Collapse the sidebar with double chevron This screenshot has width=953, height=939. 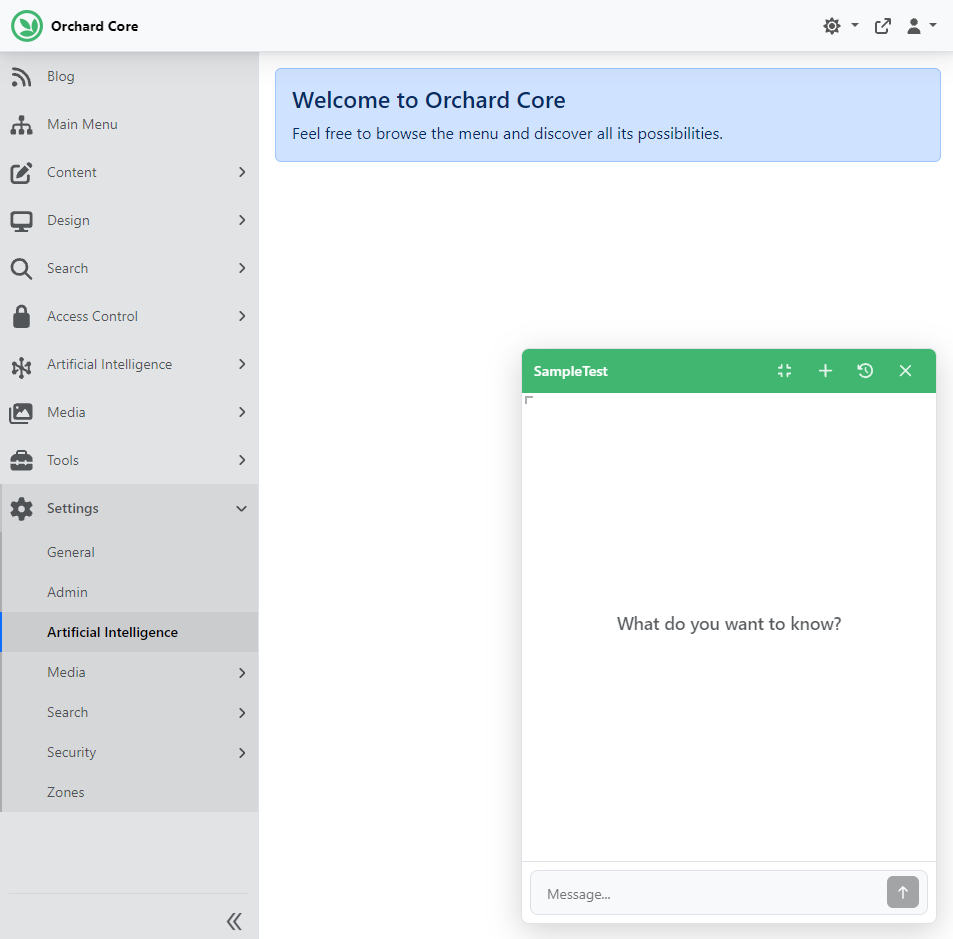point(235,921)
